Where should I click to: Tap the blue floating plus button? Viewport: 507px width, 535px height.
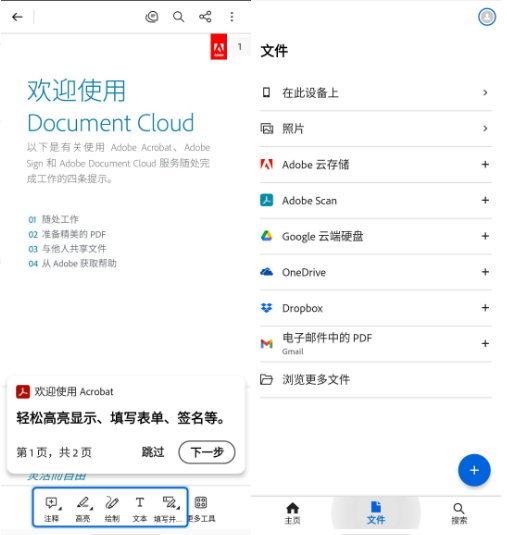474,470
